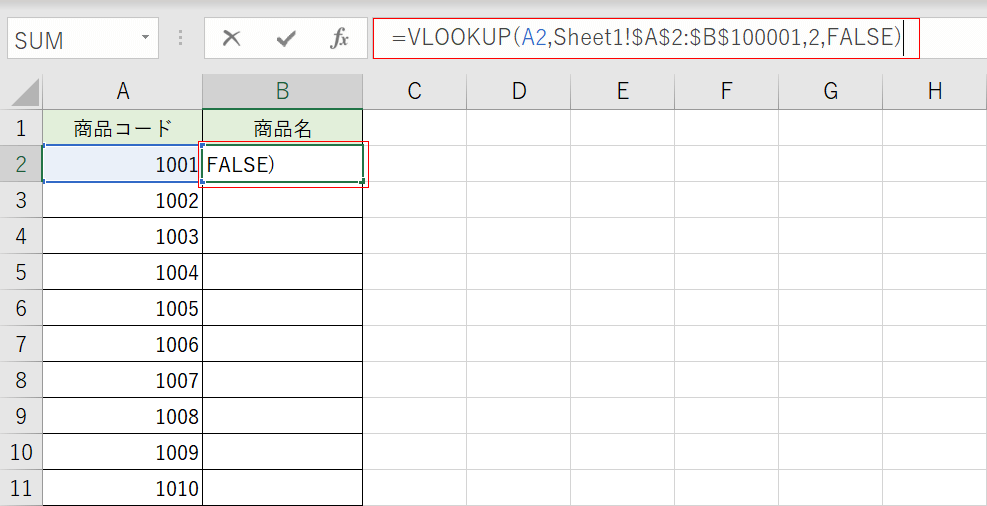Select row 4 header

pyautogui.click(x=21, y=236)
